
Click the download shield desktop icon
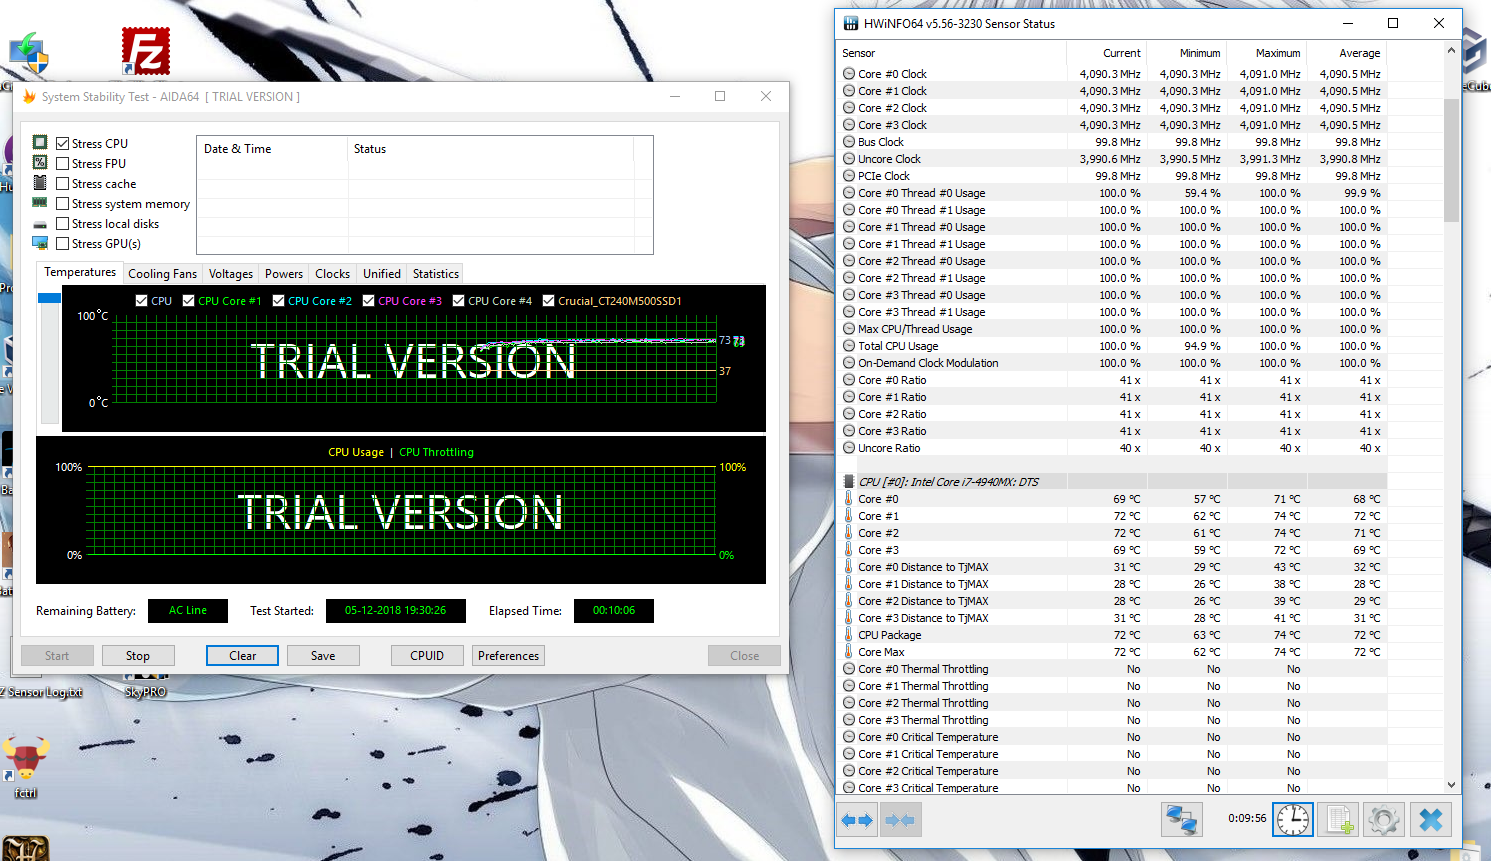pos(28,54)
